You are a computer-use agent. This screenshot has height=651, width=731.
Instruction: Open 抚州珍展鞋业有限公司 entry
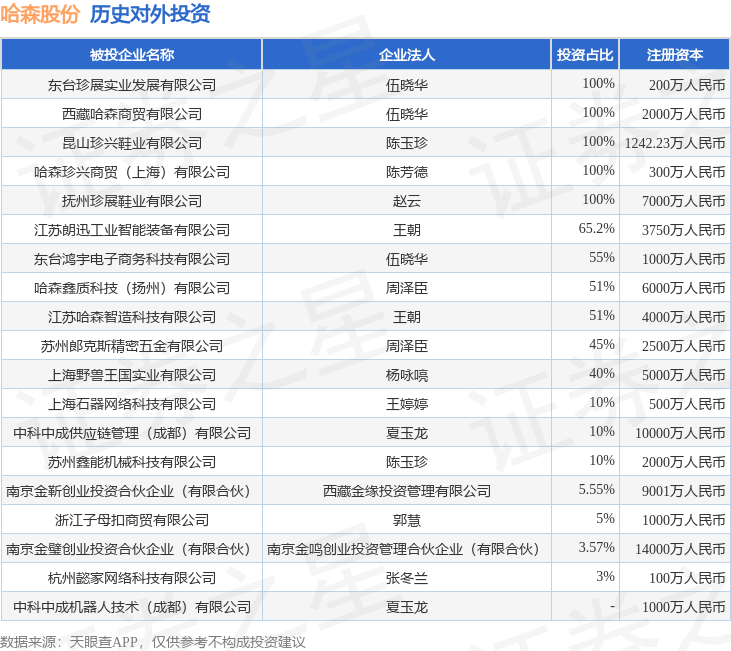(132, 201)
